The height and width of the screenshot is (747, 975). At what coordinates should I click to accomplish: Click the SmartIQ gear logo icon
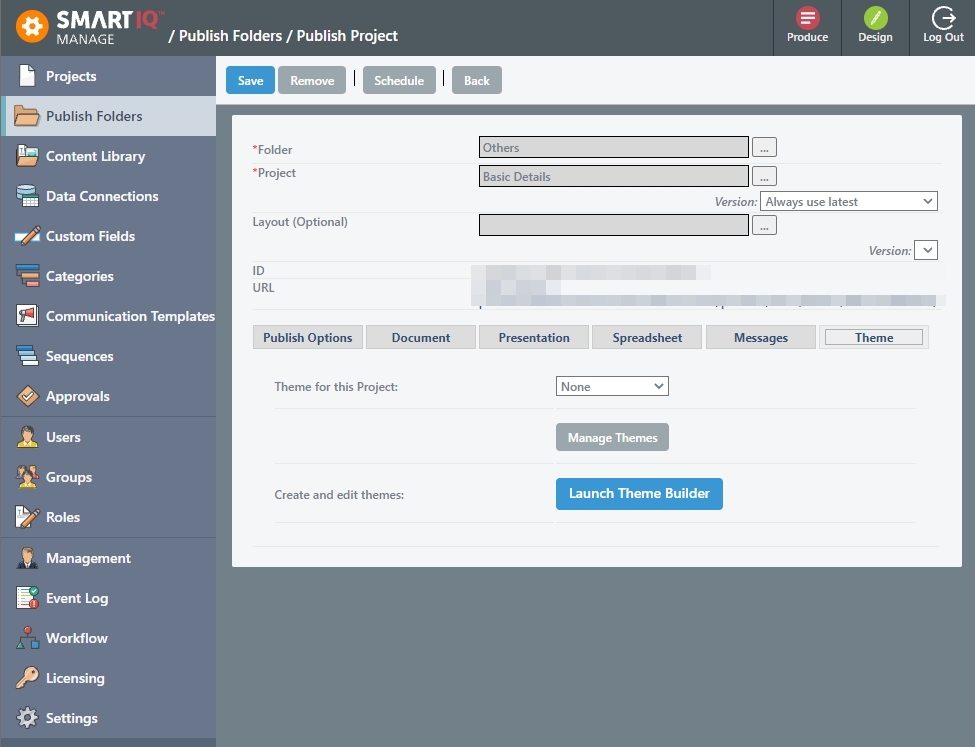[x=32, y=27]
